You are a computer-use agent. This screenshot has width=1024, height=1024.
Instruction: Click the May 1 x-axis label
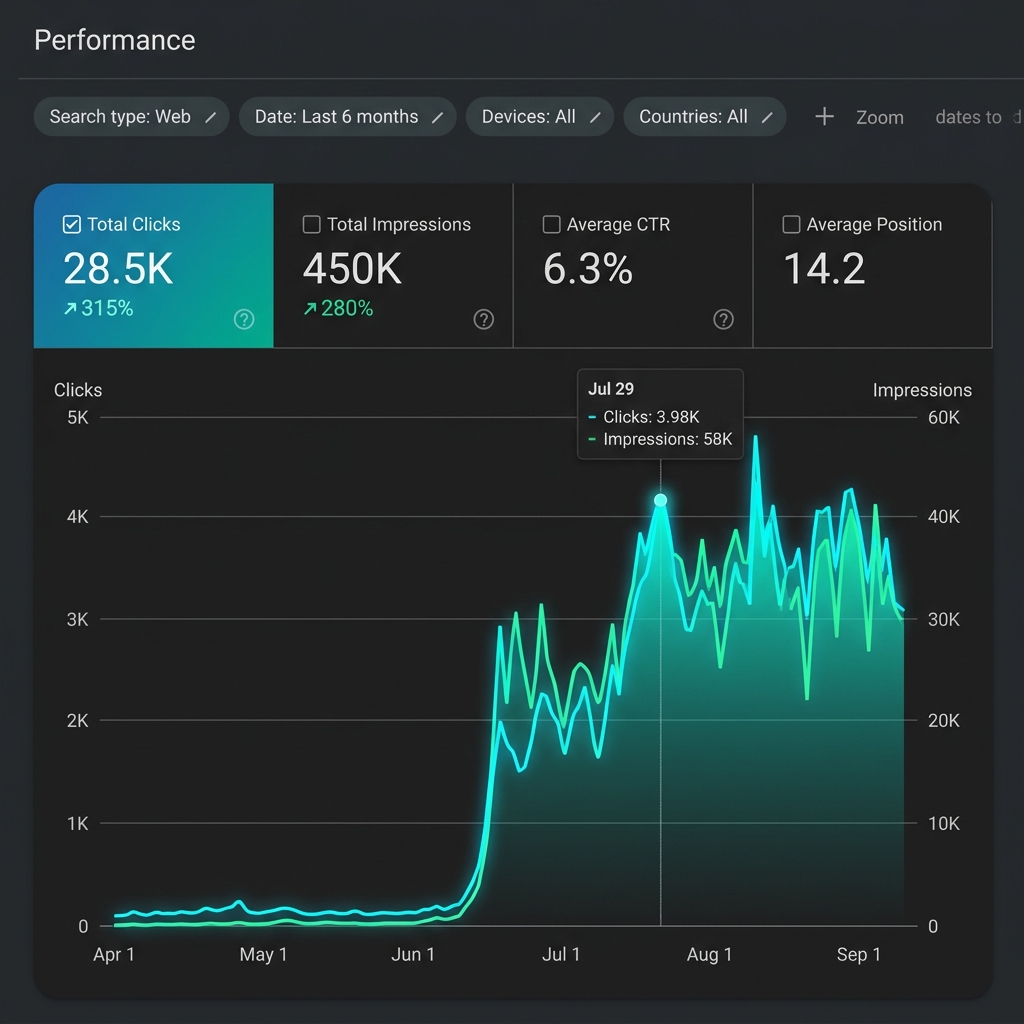263,954
